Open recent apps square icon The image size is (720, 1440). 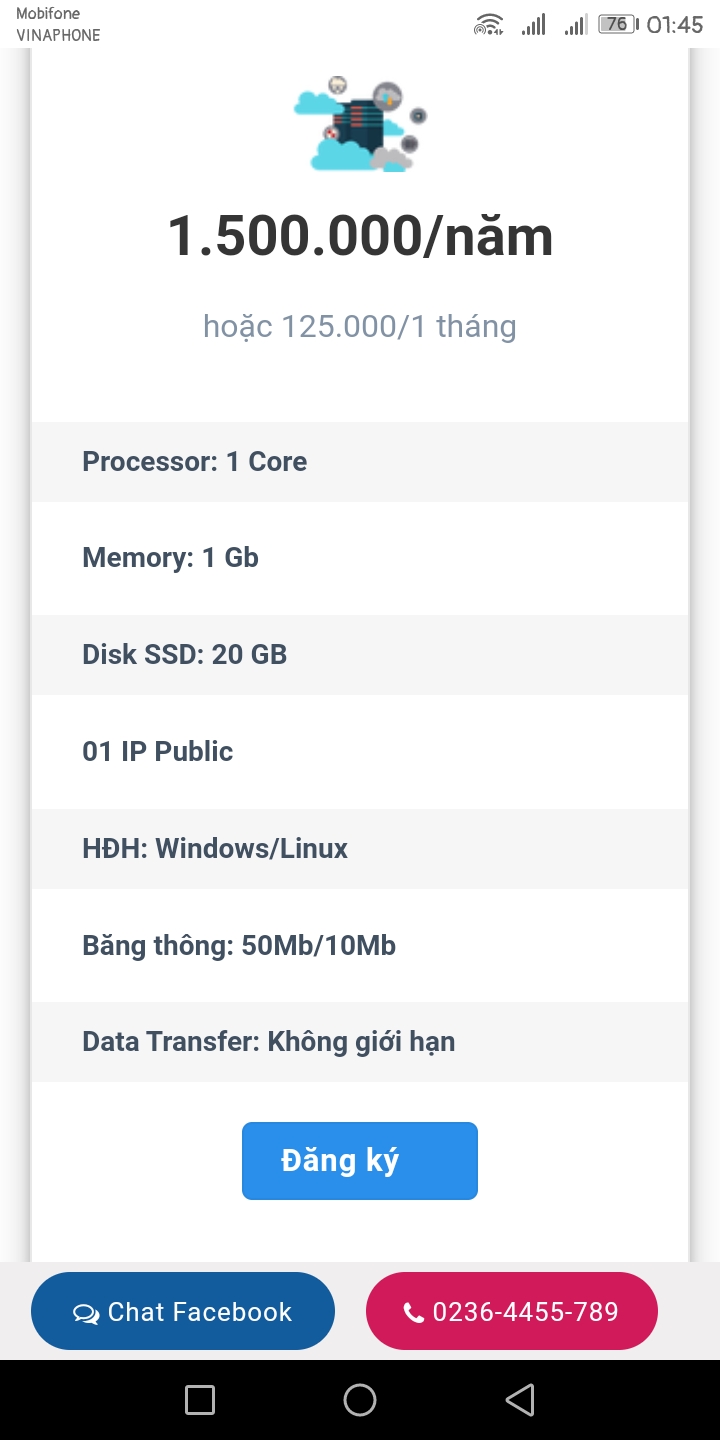tap(200, 1400)
